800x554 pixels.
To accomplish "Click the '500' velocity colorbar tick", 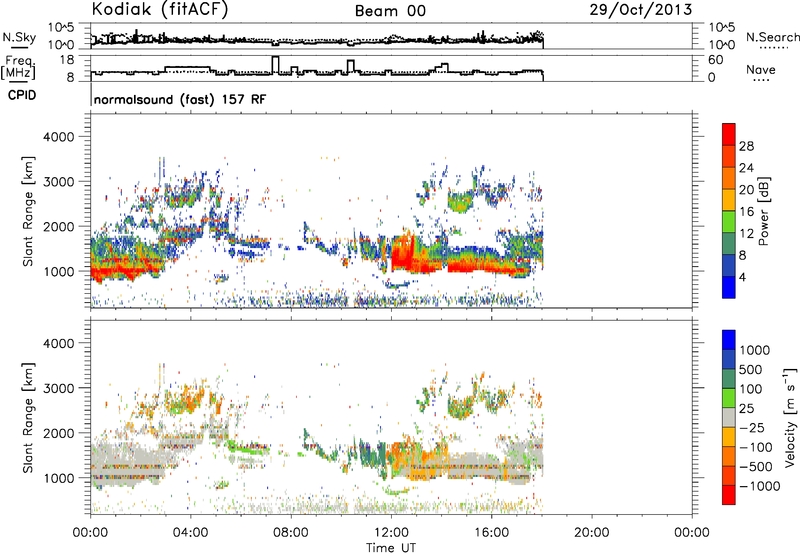I will [751, 370].
